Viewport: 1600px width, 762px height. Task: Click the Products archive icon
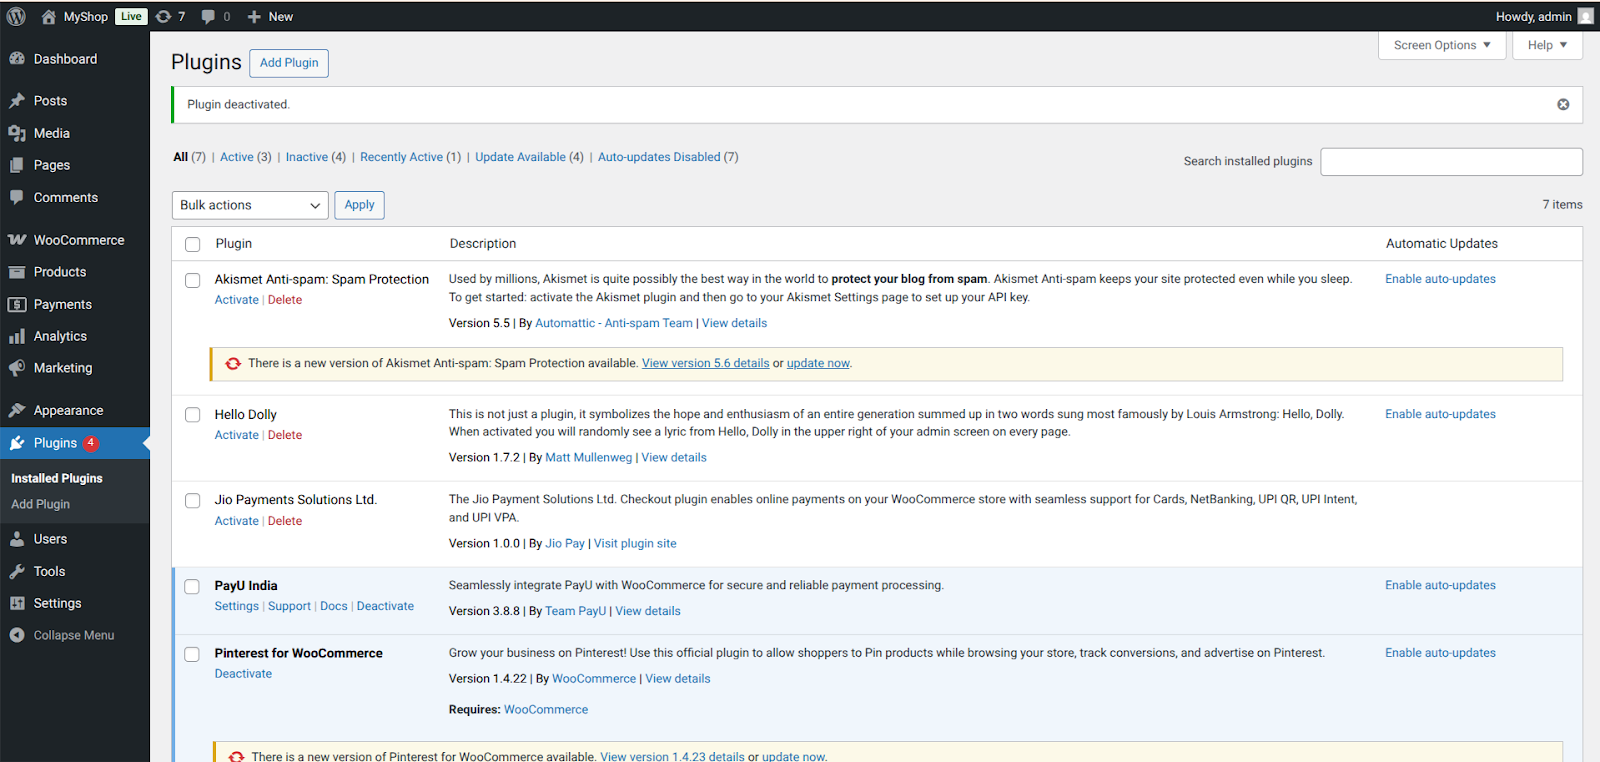[17, 272]
